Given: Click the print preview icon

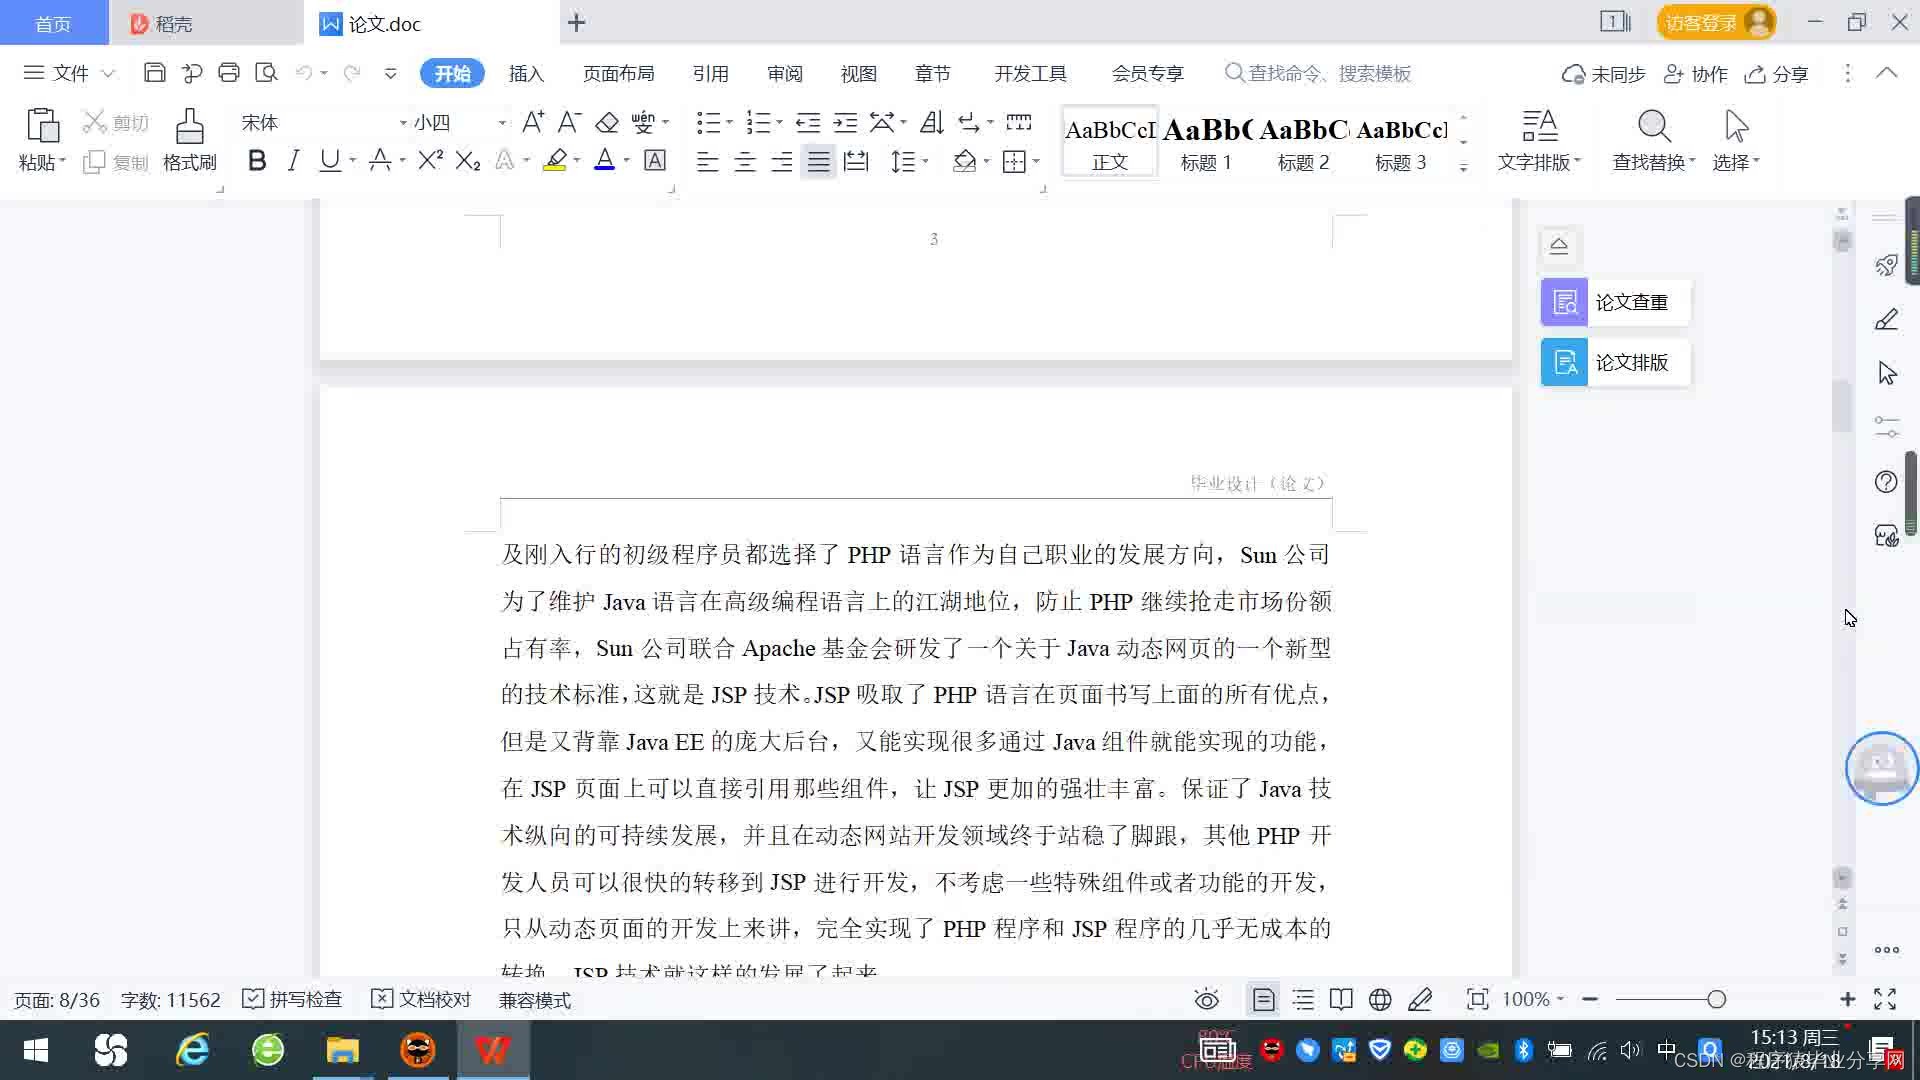Looking at the screenshot, I should [266, 73].
